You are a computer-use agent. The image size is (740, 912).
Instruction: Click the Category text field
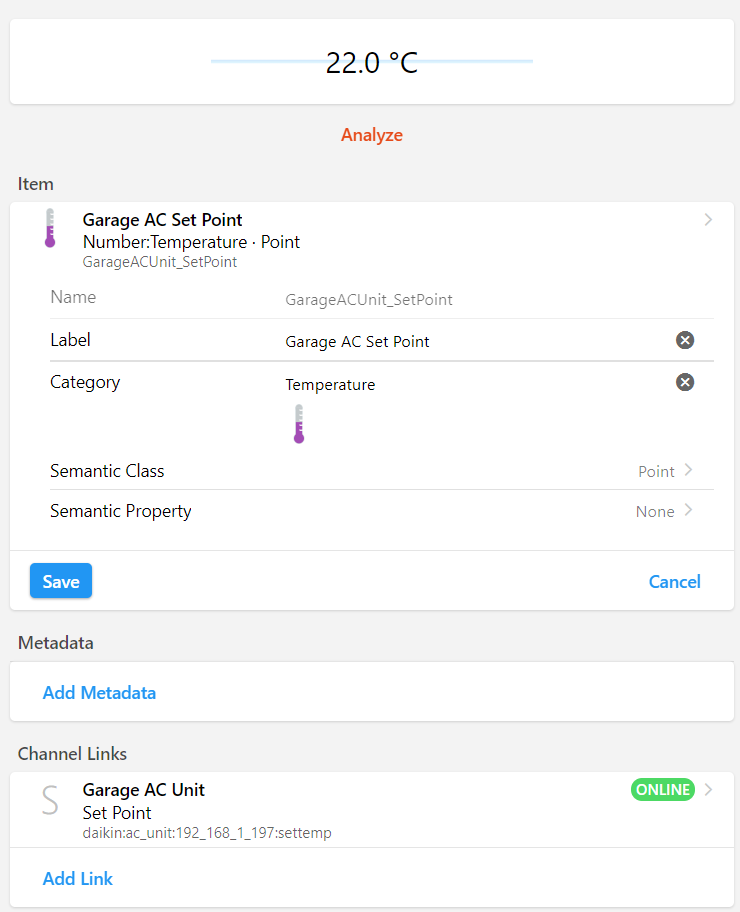tap(470, 384)
